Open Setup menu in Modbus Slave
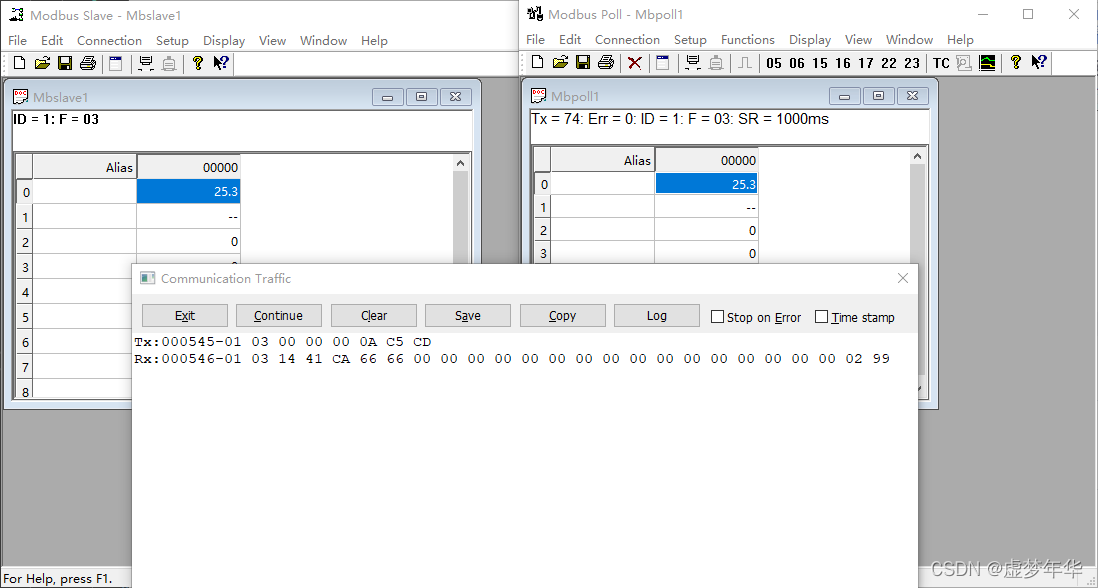The width and height of the screenshot is (1098, 588). (172, 41)
